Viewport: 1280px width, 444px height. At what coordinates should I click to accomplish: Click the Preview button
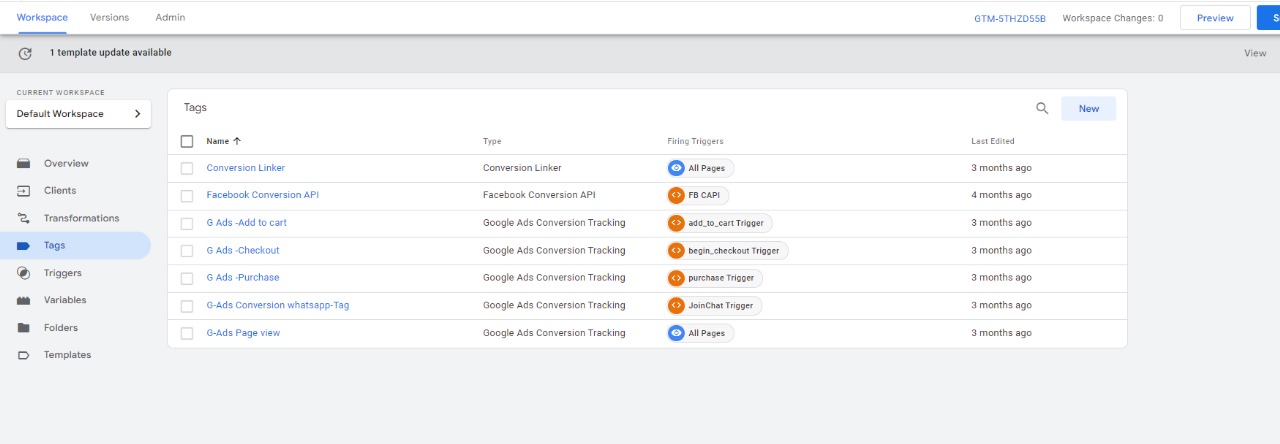click(1214, 18)
